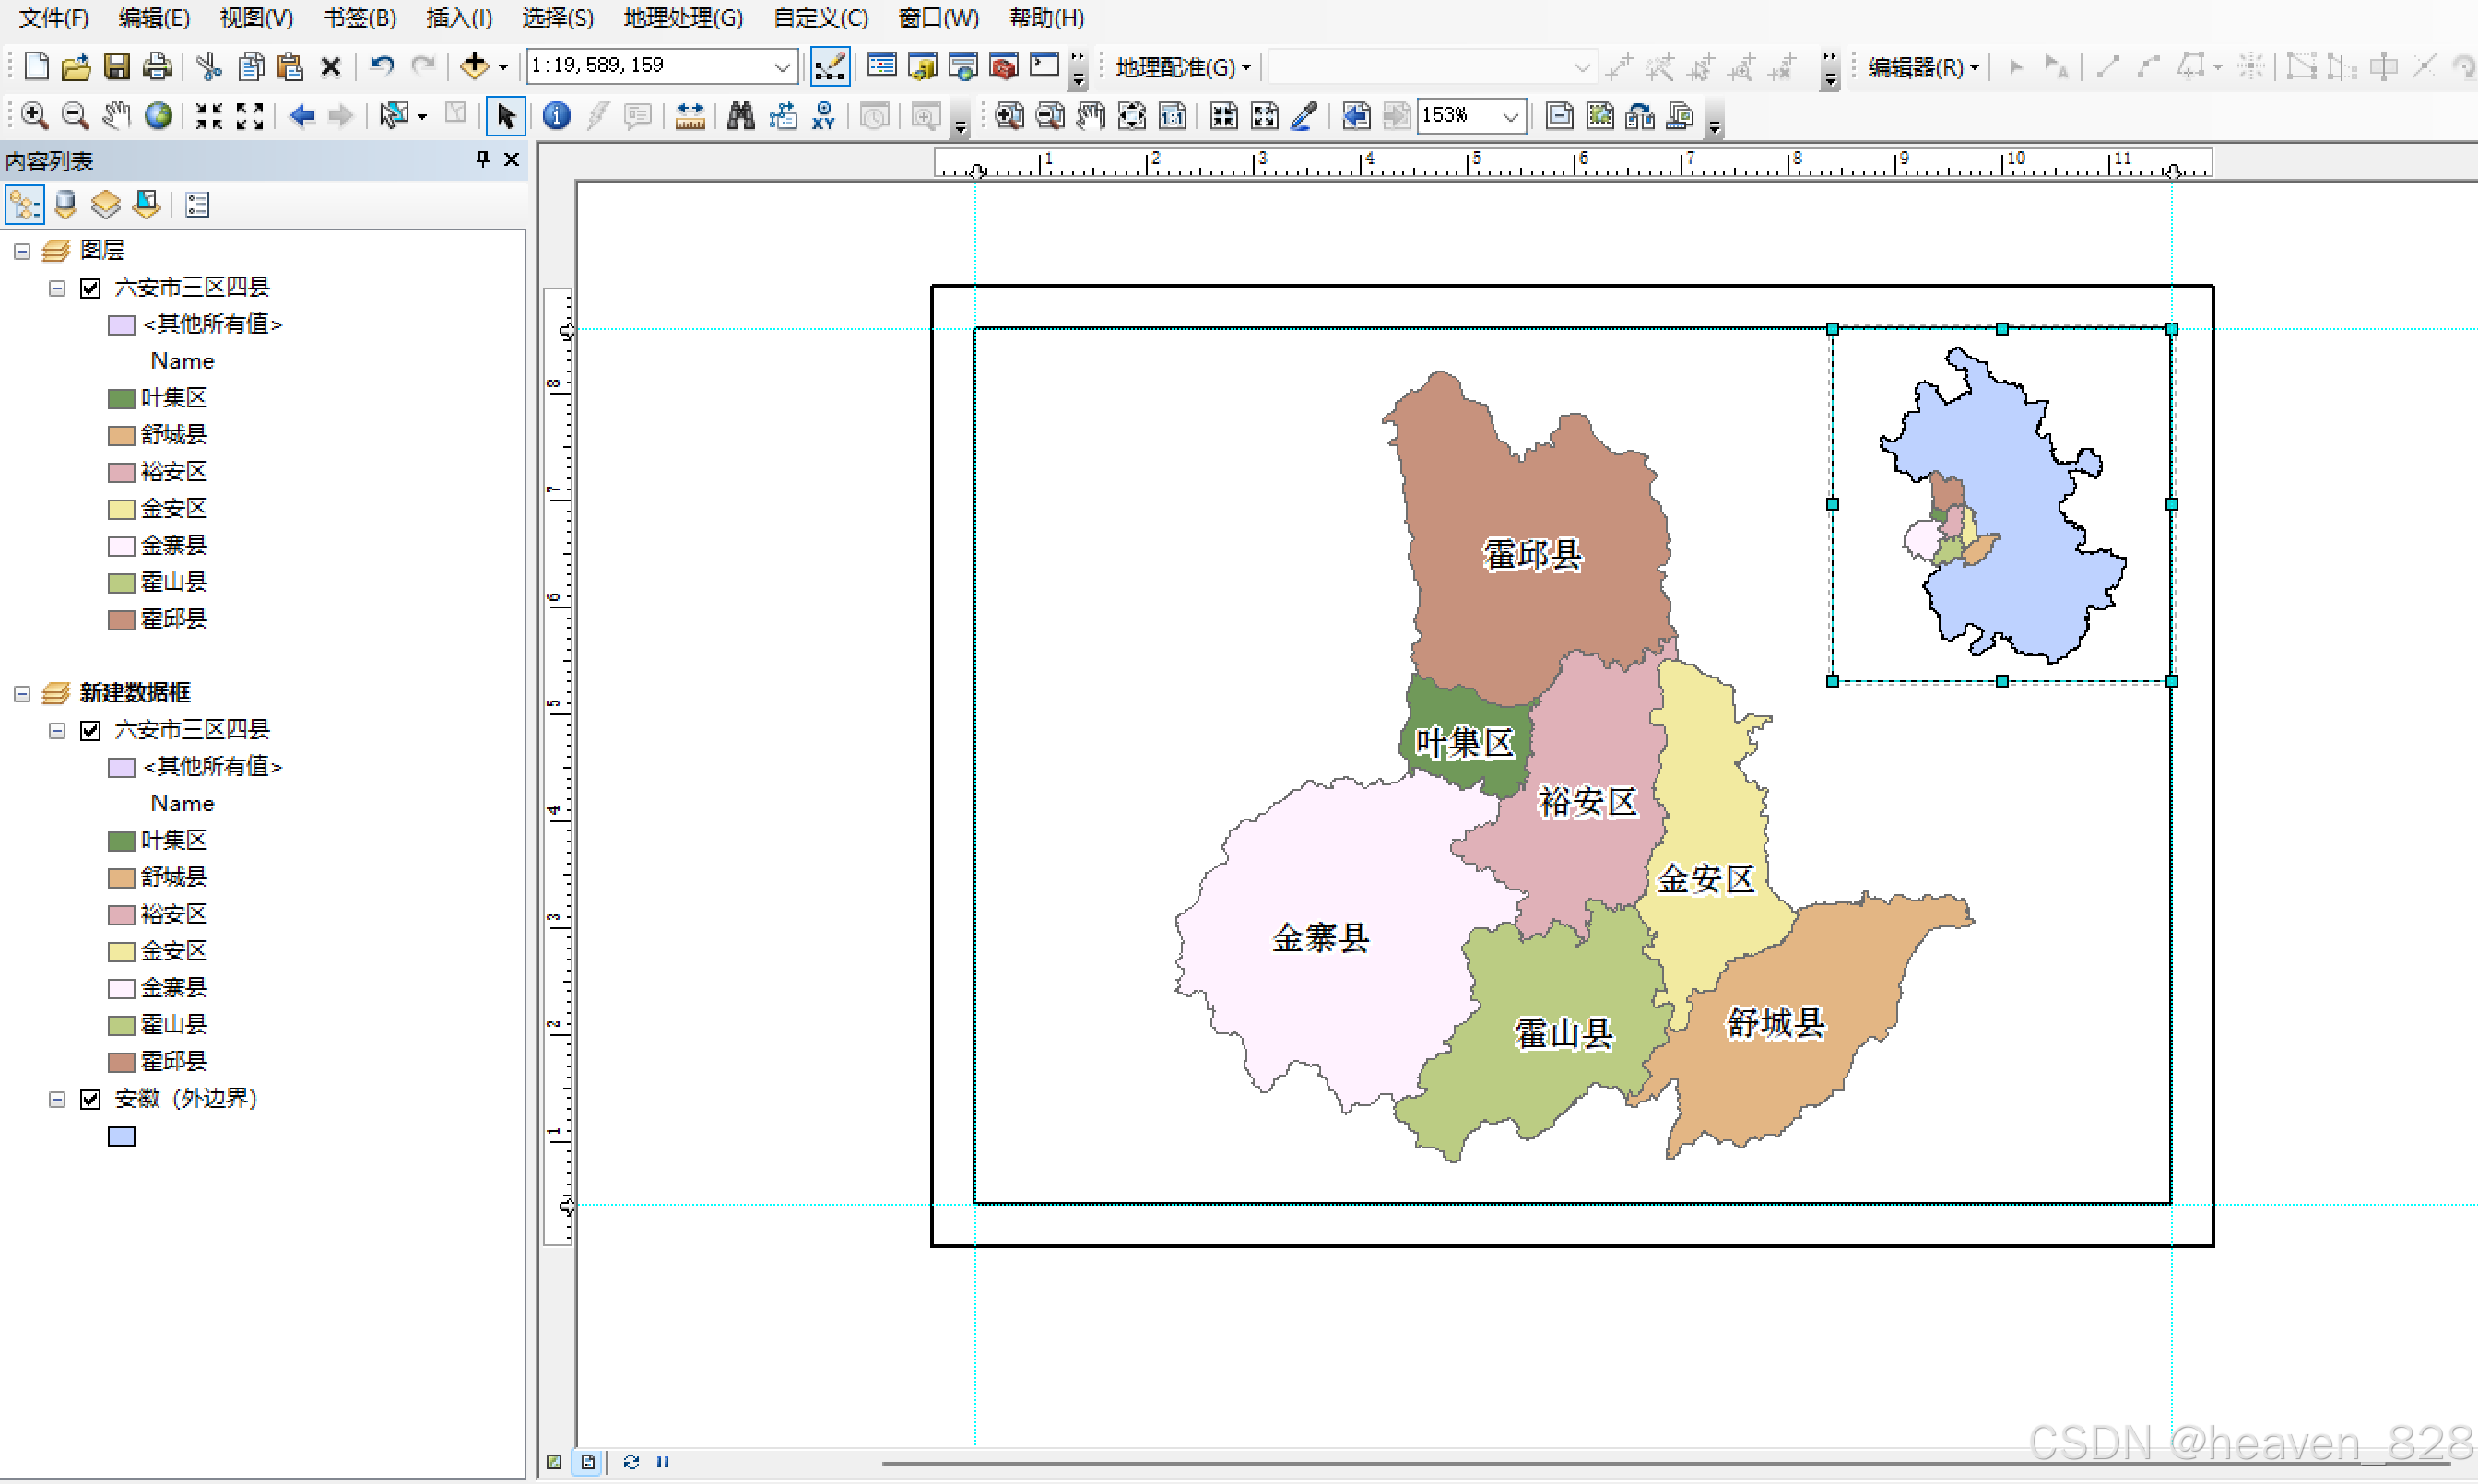Click the Full Extent globe icon
Viewport: 2478px width, 1484px height.
tap(158, 116)
